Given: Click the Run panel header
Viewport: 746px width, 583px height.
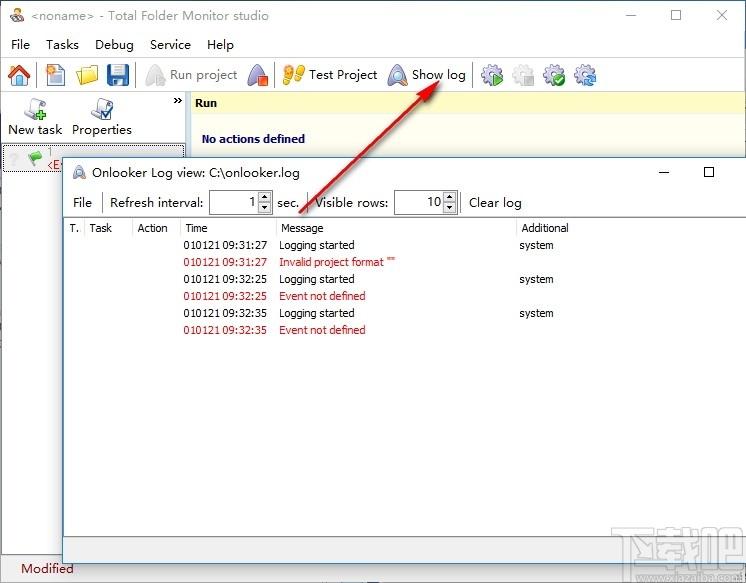Looking at the screenshot, I should [x=468, y=103].
